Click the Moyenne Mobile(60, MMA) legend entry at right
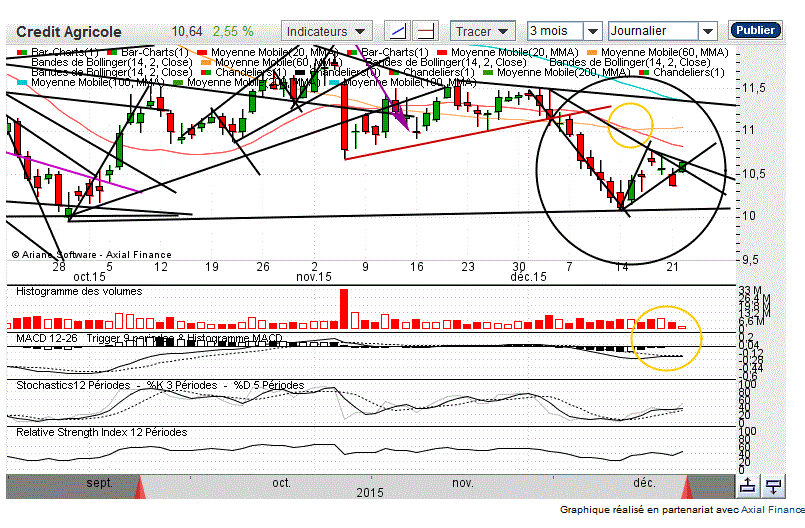This screenshot has height=528, width=805. (658, 52)
